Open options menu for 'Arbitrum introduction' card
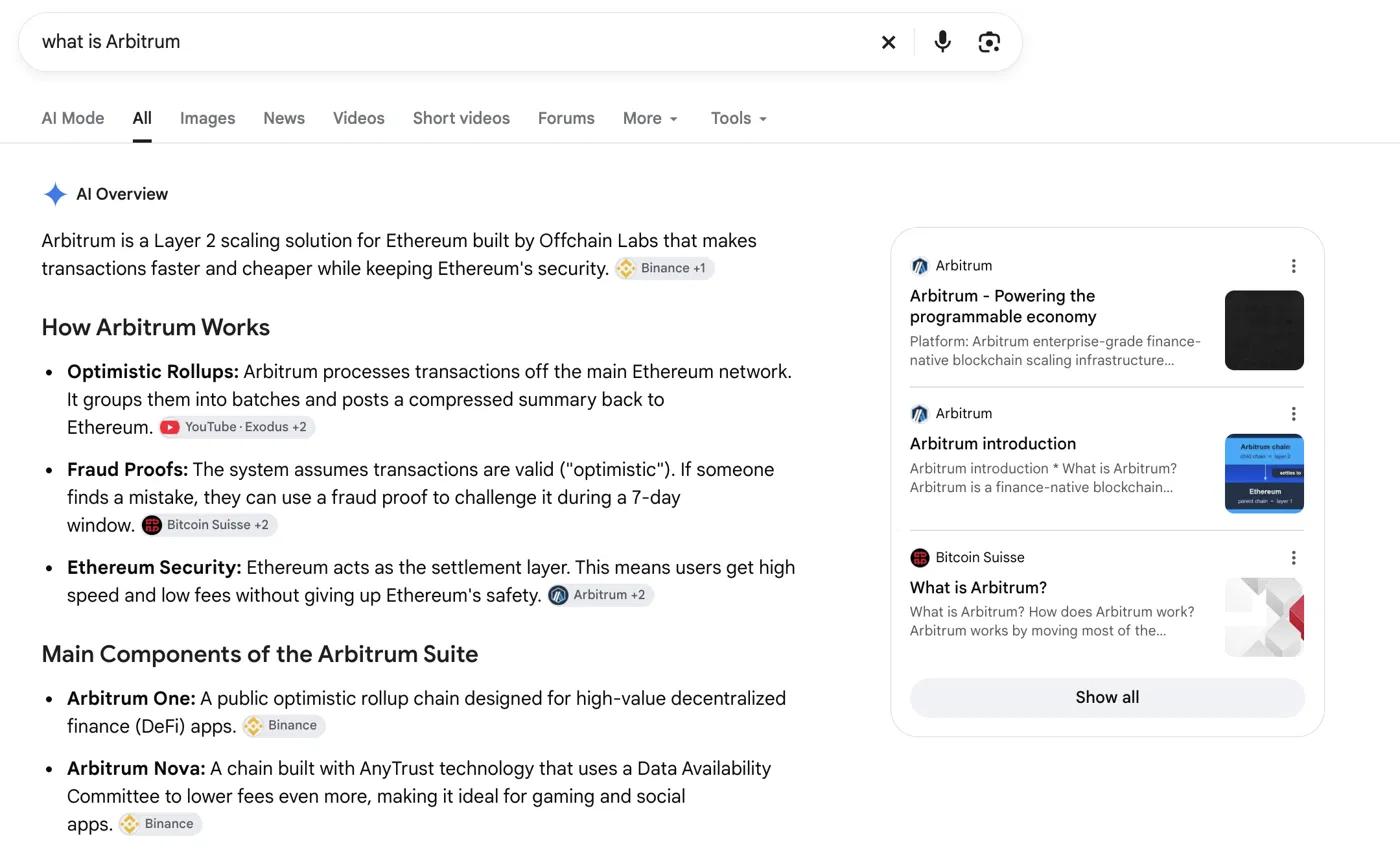The image size is (1400, 852). click(1293, 414)
